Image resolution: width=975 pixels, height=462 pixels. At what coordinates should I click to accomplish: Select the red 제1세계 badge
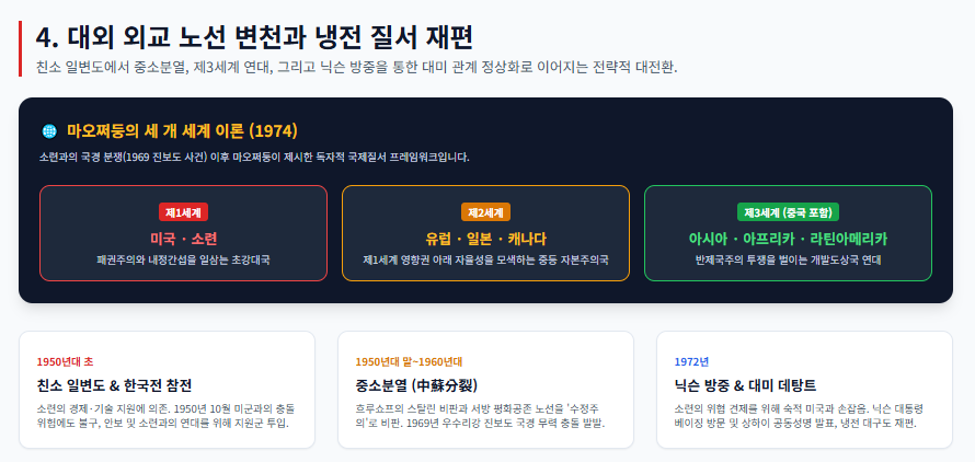[x=183, y=212]
